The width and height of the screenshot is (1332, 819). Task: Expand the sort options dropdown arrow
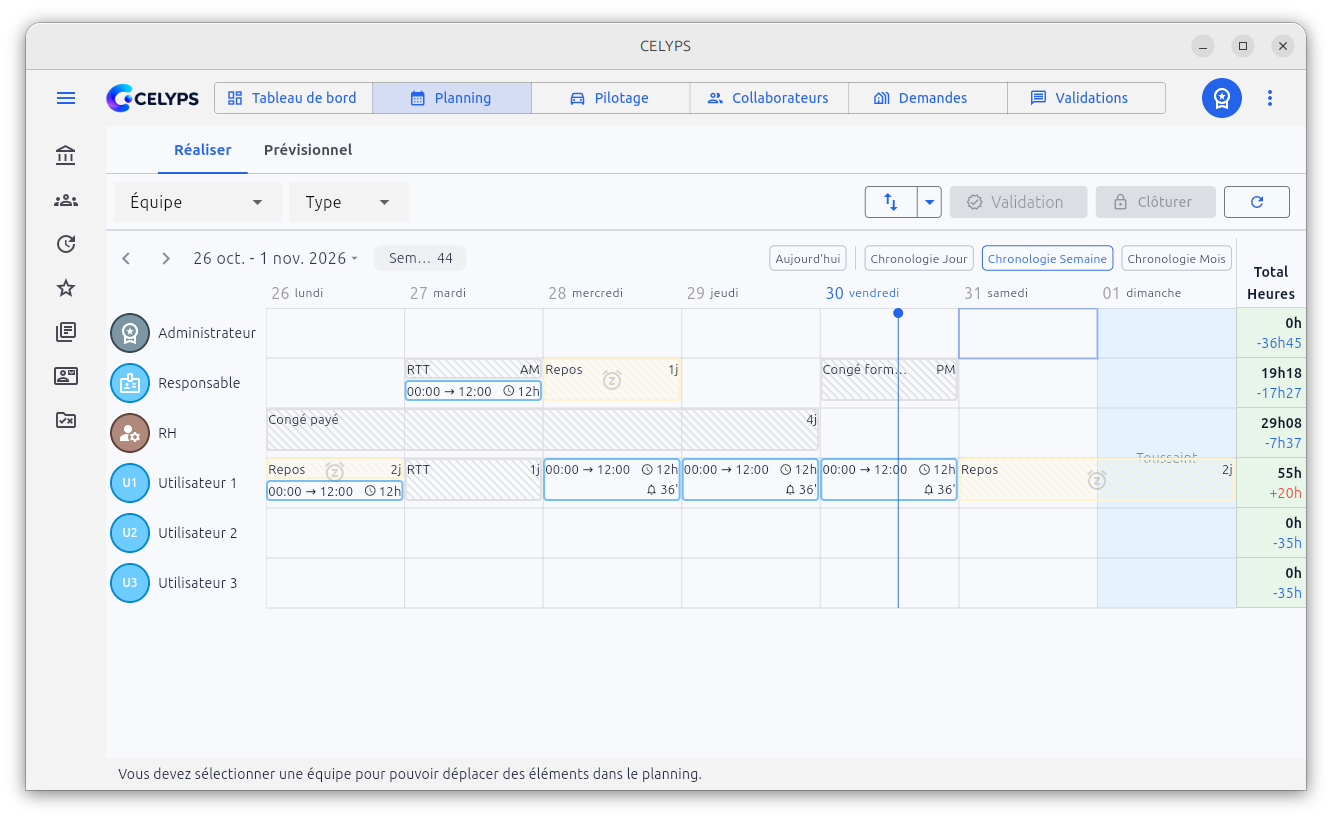point(930,202)
